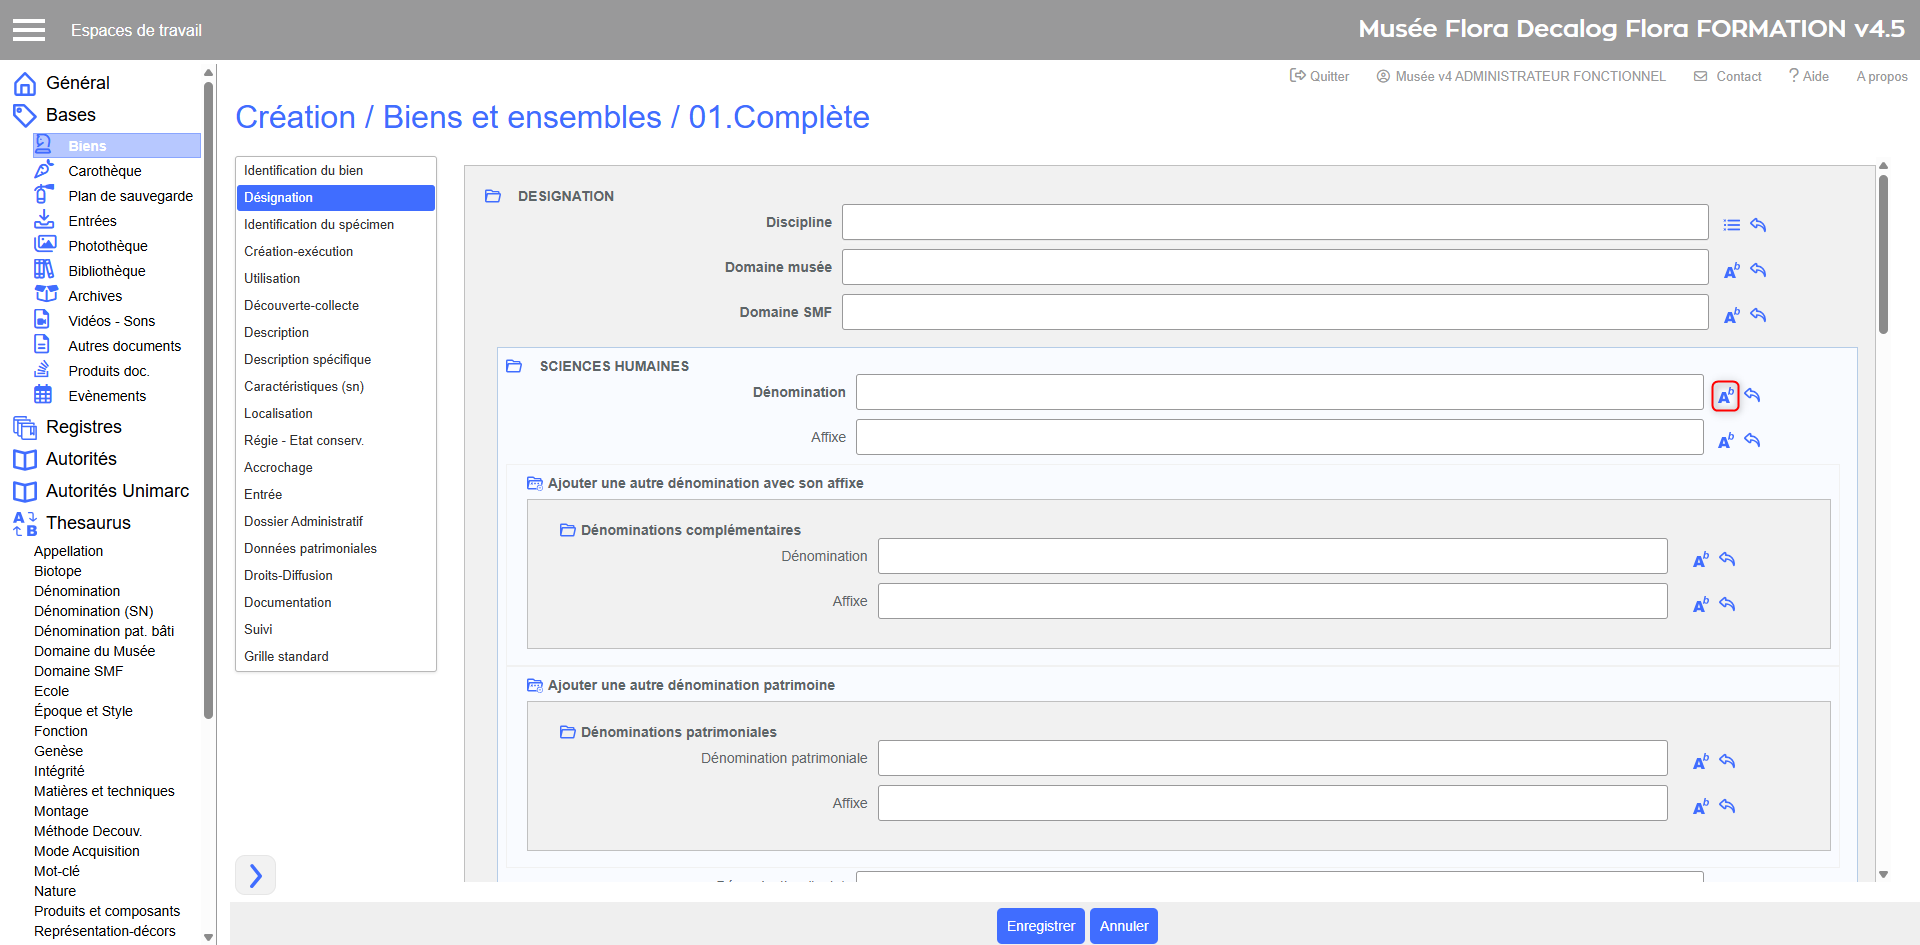Click the Quitter link

tap(1319, 76)
